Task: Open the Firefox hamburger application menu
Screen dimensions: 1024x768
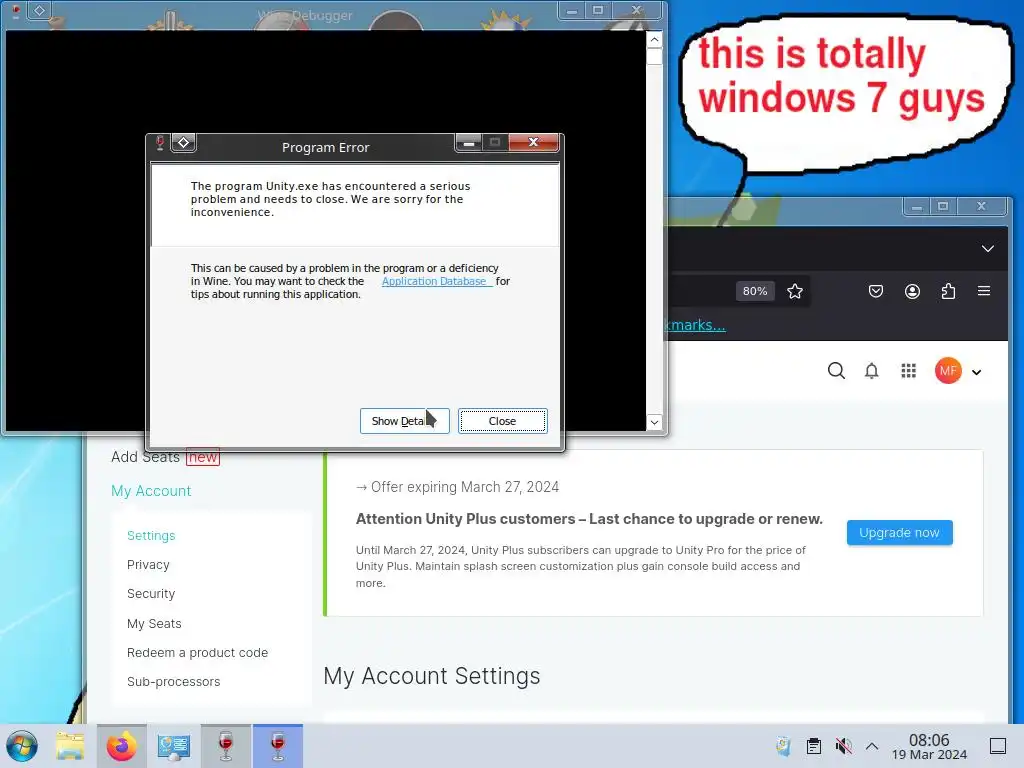Action: coord(984,291)
